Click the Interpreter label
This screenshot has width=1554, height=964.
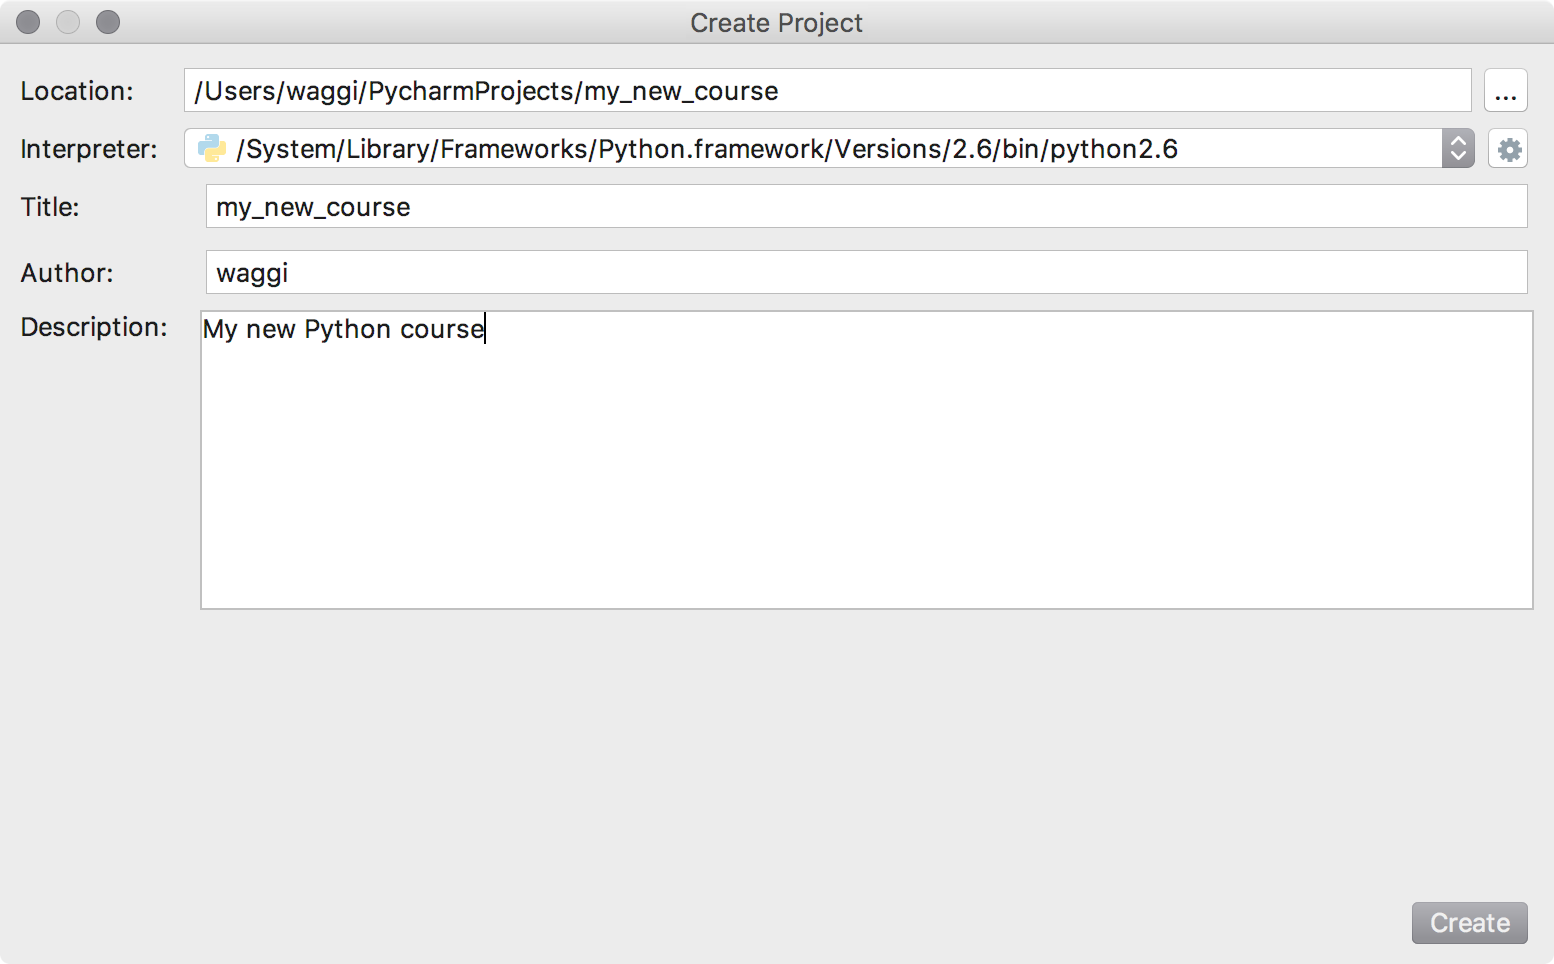coord(89,149)
